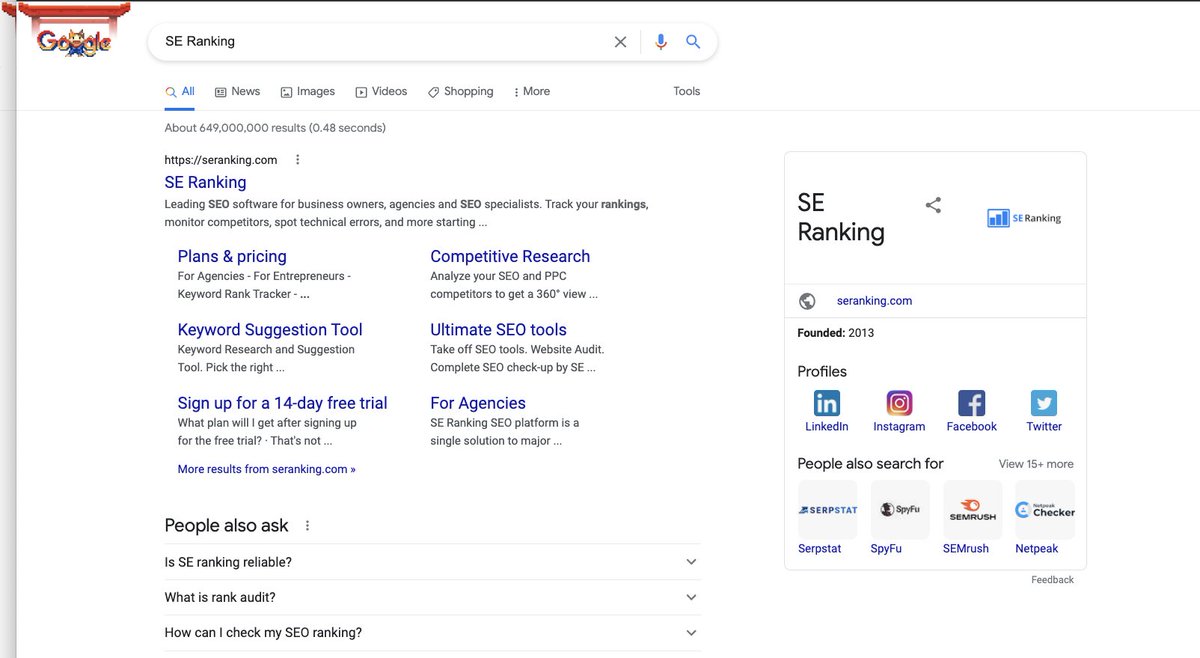This screenshot has width=1200, height=658.
Task: Open the three-dot menu next to People also ask
Action: click(307, 526)
